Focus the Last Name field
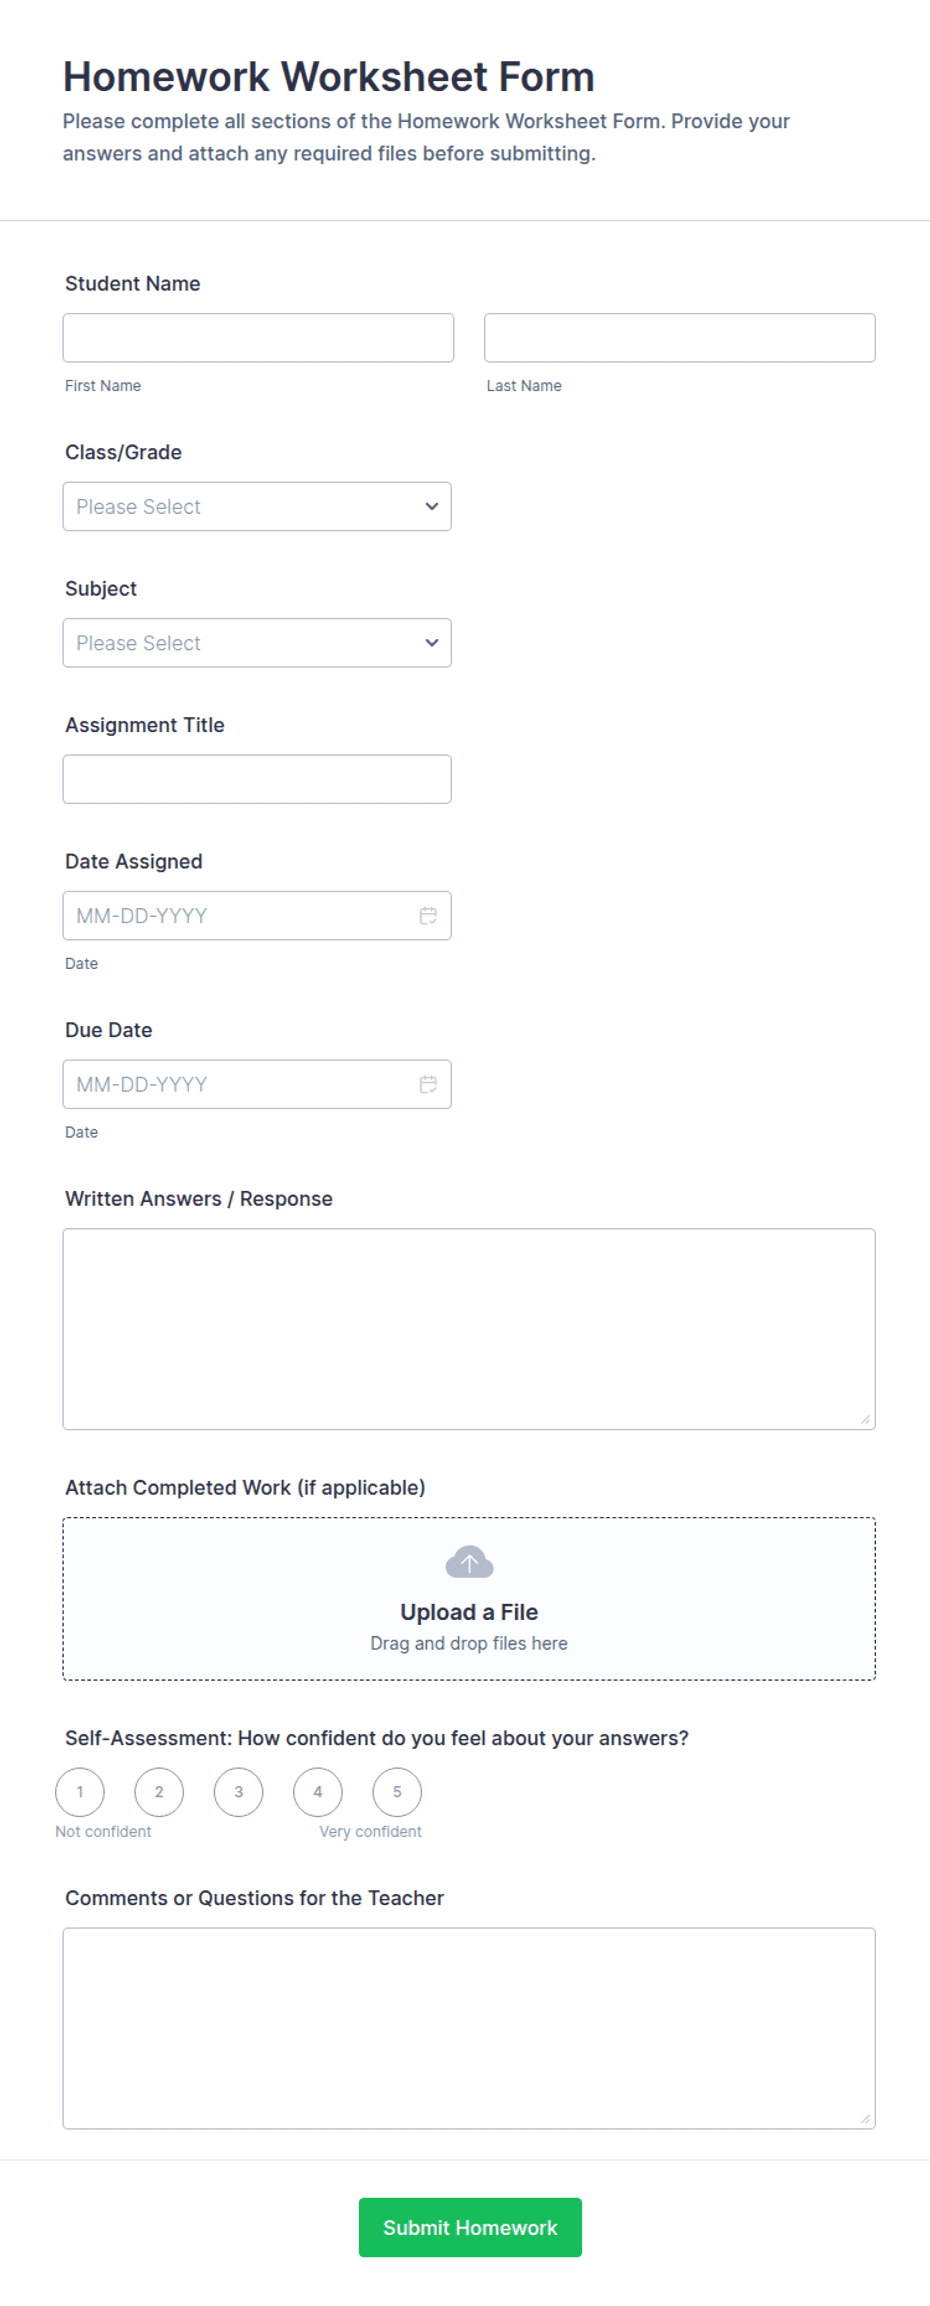 click(680, 338)
